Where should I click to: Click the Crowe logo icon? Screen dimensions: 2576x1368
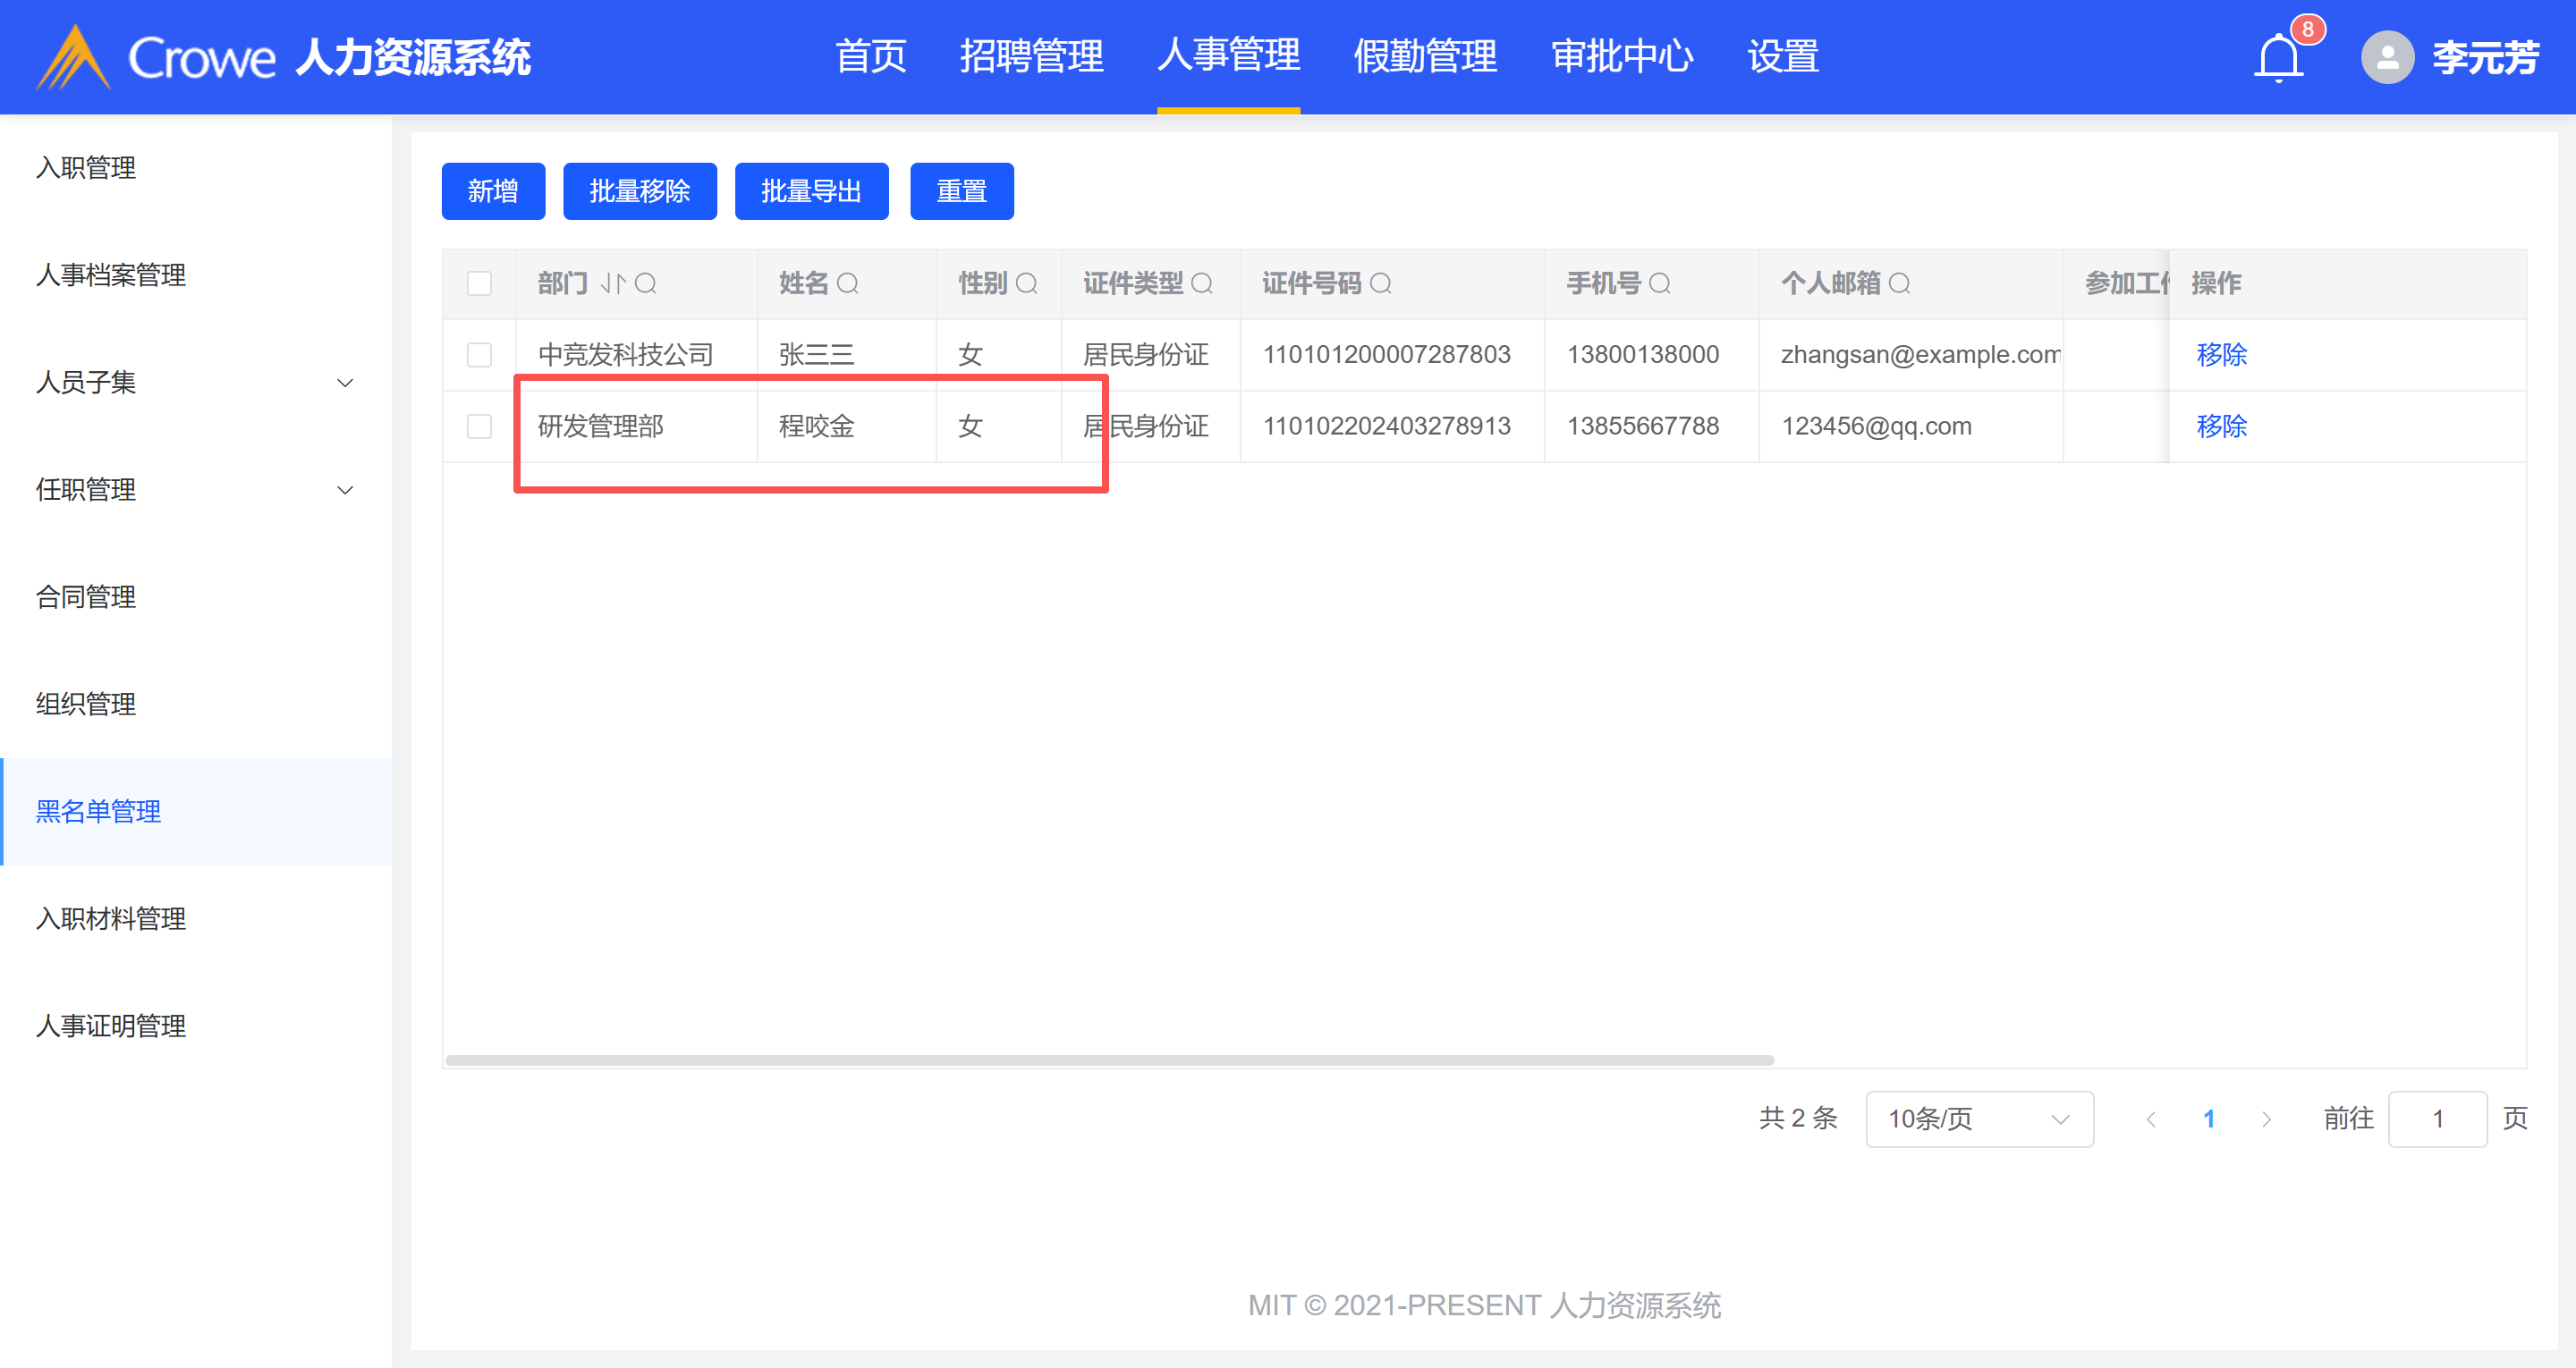coord(72,57)
